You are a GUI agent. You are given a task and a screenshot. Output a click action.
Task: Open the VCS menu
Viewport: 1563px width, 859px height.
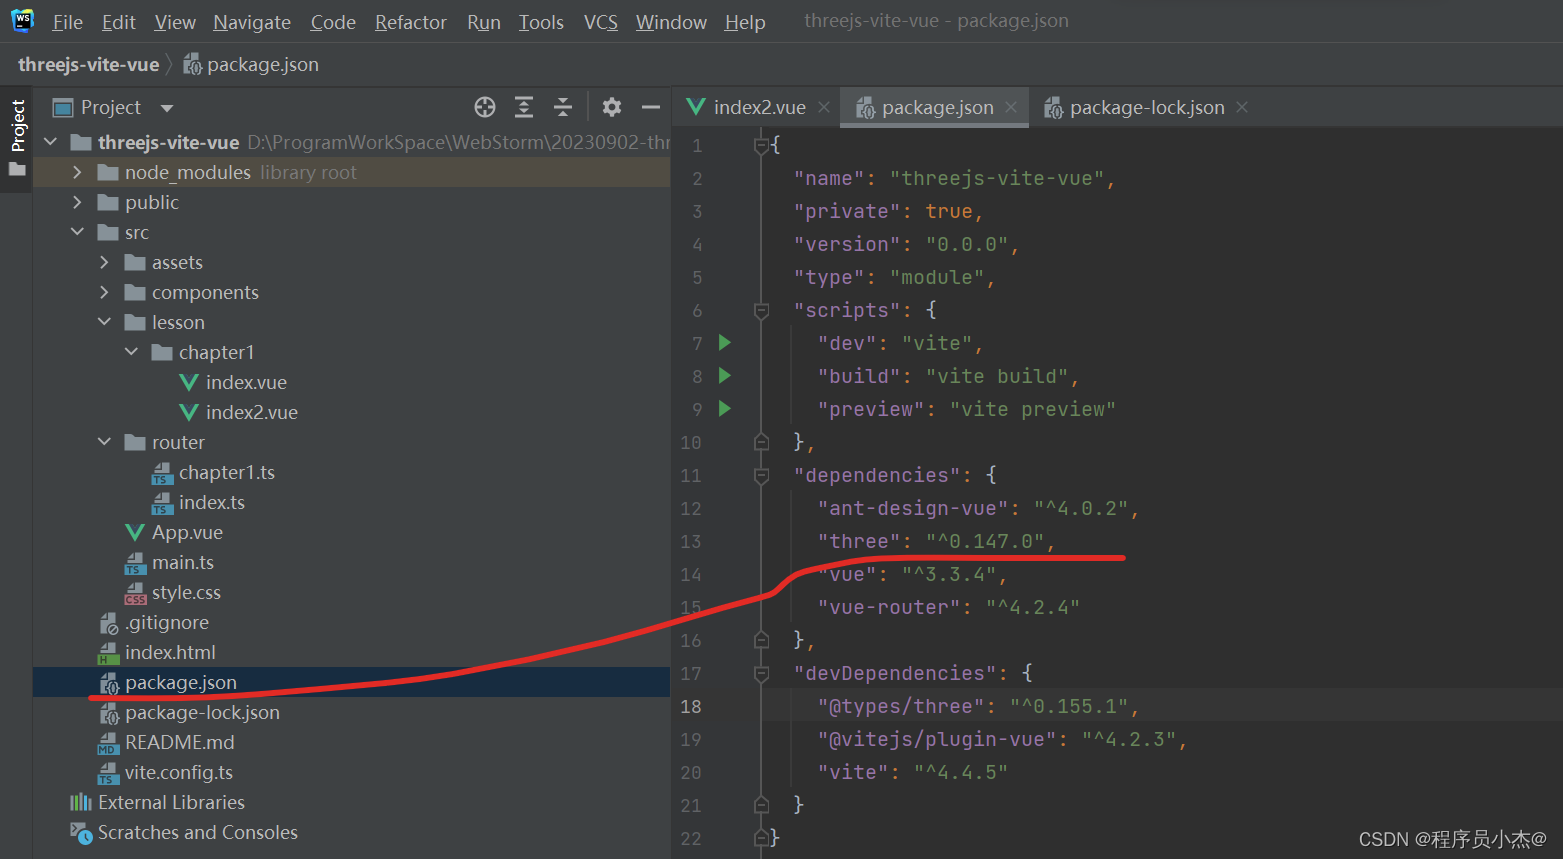(601, 22)
